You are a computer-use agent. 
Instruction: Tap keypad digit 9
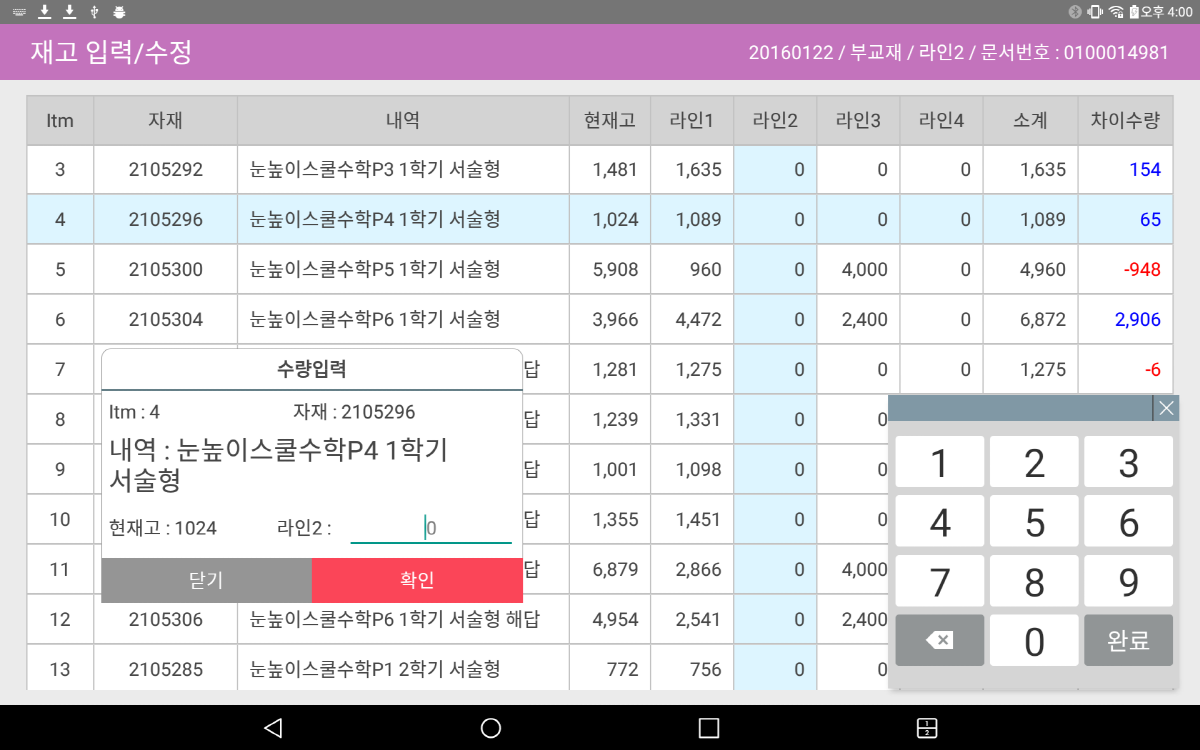(1129, 581)
